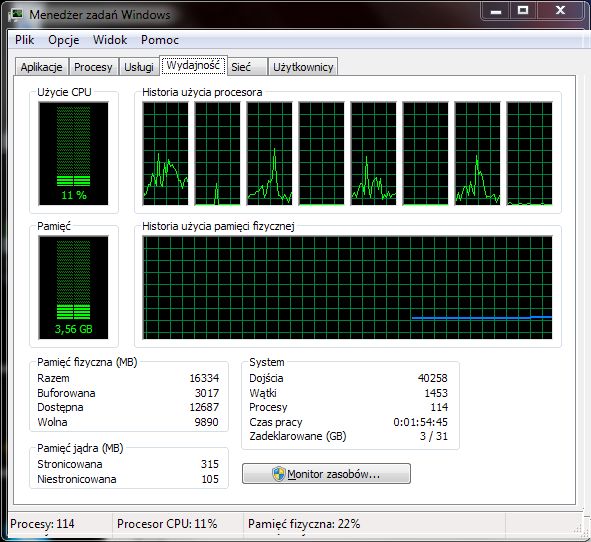
Task: Click the memory gauge showing 3,56 GB
Action: pyautogui.click(x=73, y=288)
